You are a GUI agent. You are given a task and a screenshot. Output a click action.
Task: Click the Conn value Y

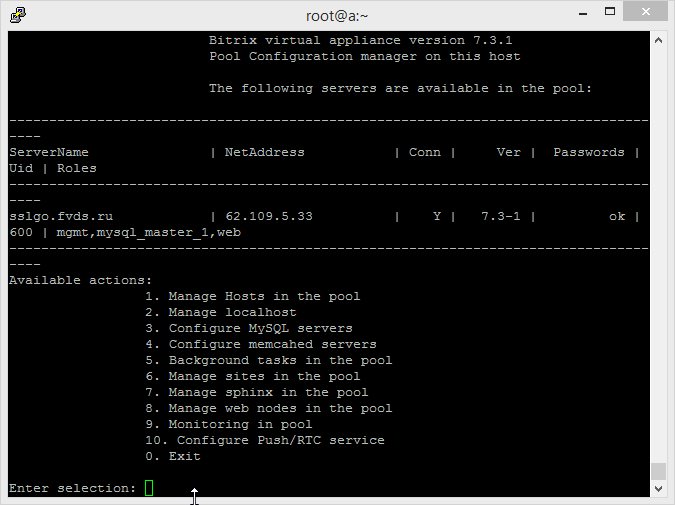[x=437, y=216]
